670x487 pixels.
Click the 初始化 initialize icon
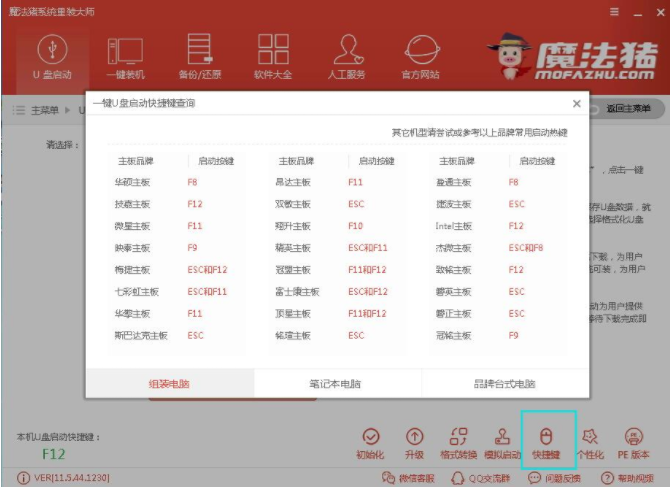(371, 442)
